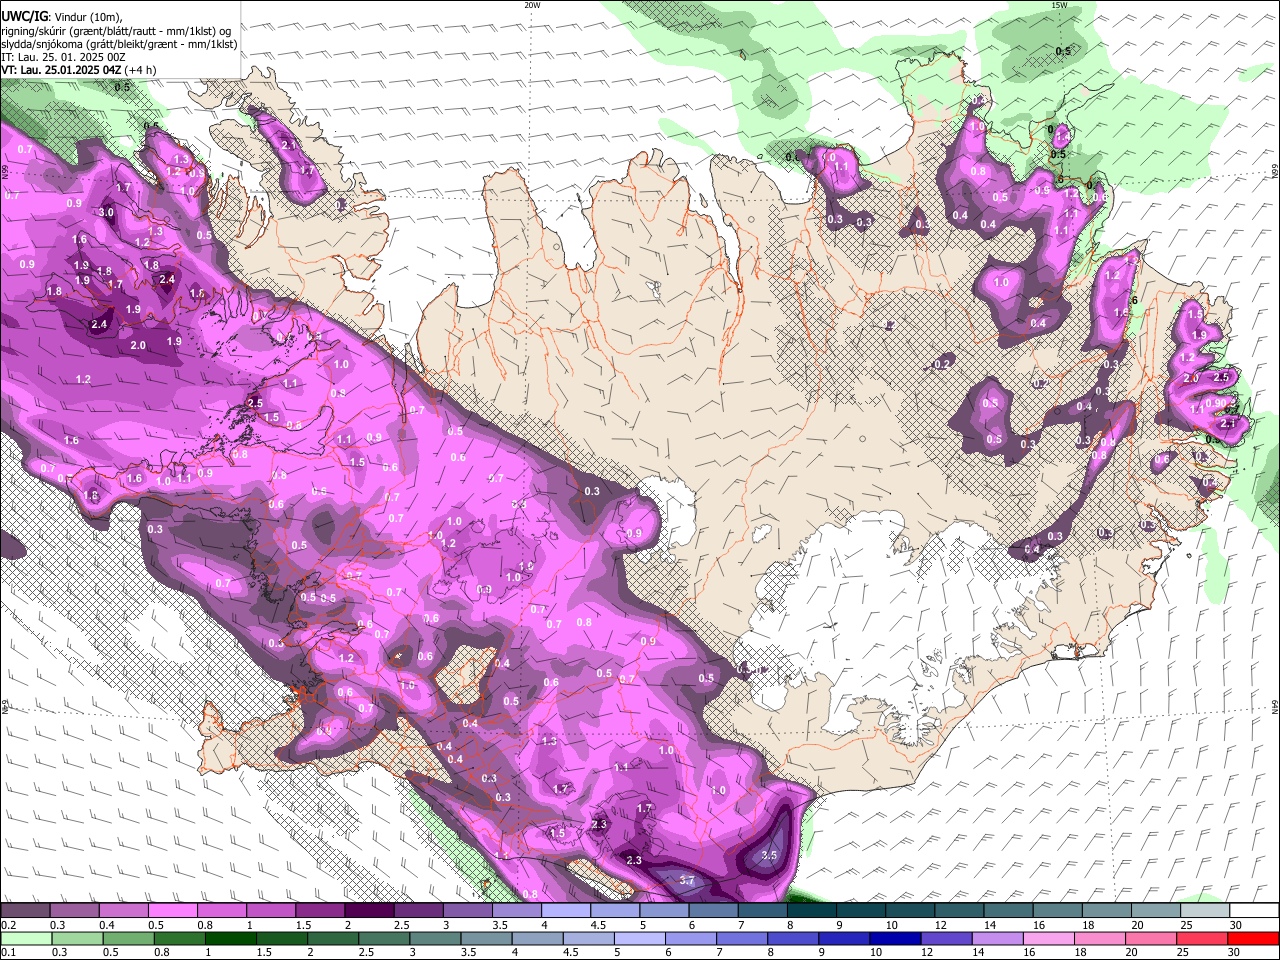Pick snow legend swatch between 4 and 4.5
Image resolution: width=1280 pixels, height=960 pixels.
pyautogui.click(x=565, y=911)
